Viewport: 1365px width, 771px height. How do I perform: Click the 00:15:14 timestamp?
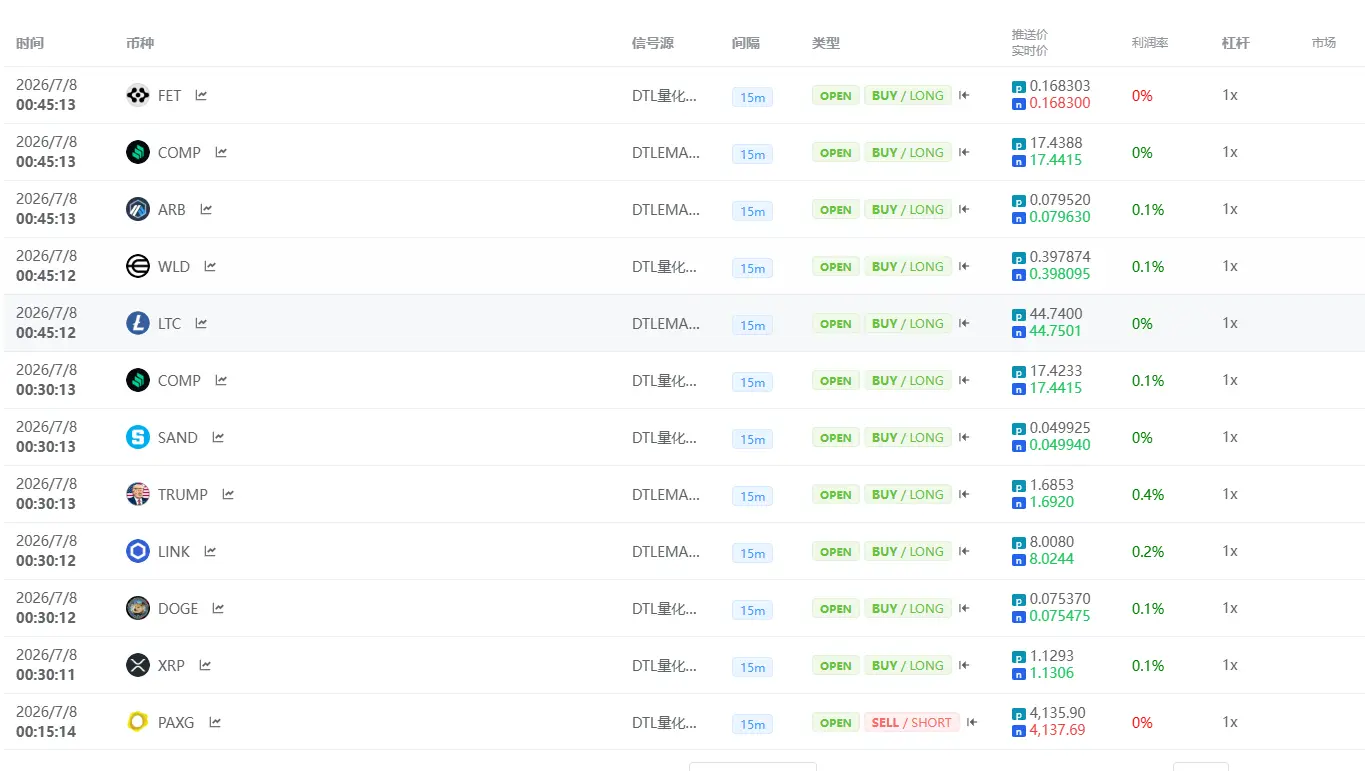point(46,732)
